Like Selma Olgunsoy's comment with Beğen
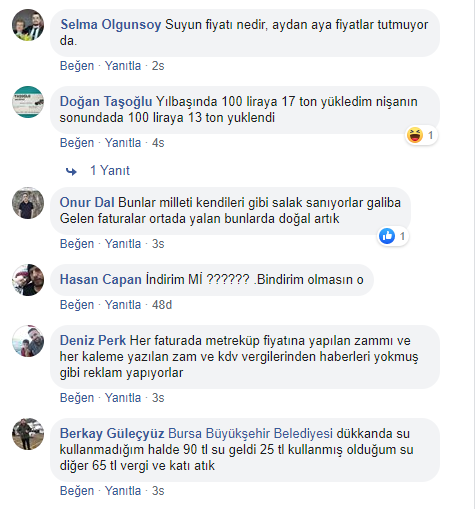475x509 pixels. tap(77, 66)
